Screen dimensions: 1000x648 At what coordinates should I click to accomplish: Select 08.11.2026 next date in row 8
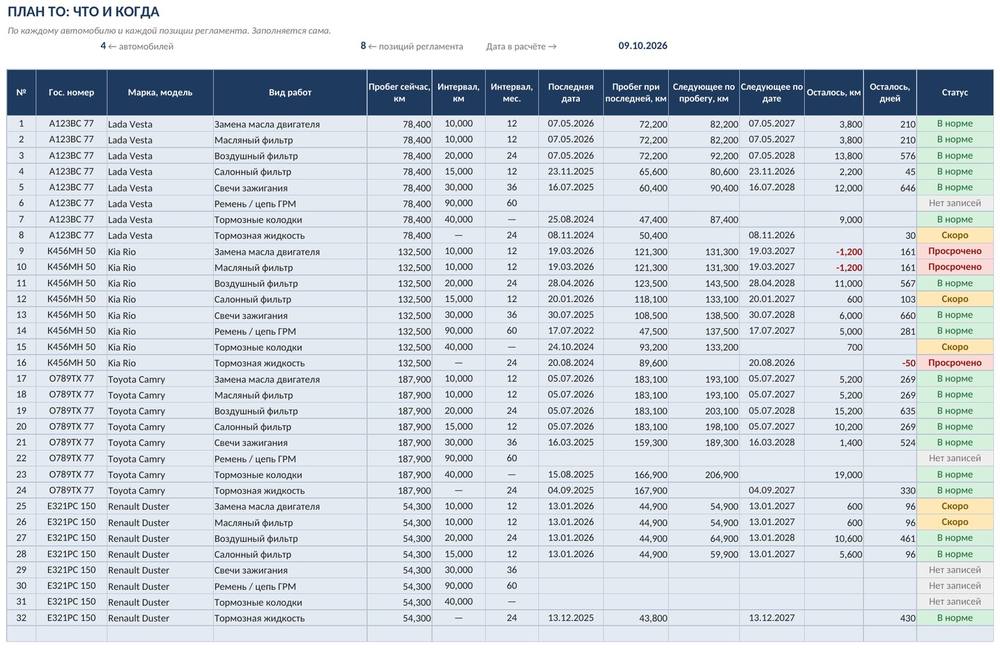point(772,235)
